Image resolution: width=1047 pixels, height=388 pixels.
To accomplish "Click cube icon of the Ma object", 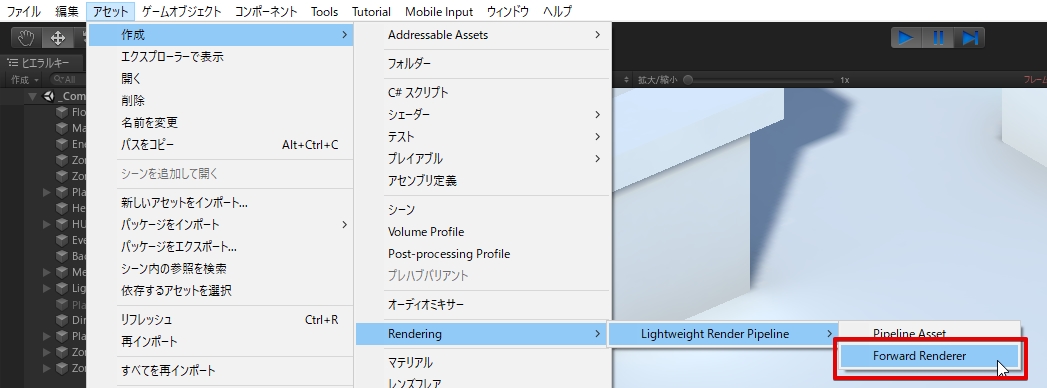I will coord(63,128).
